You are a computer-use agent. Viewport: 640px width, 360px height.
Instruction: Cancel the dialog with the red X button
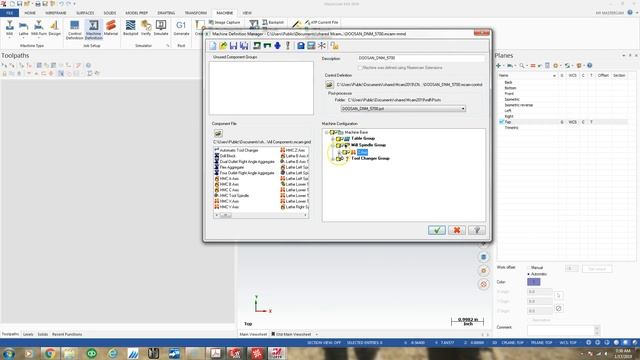pos(457,230)
